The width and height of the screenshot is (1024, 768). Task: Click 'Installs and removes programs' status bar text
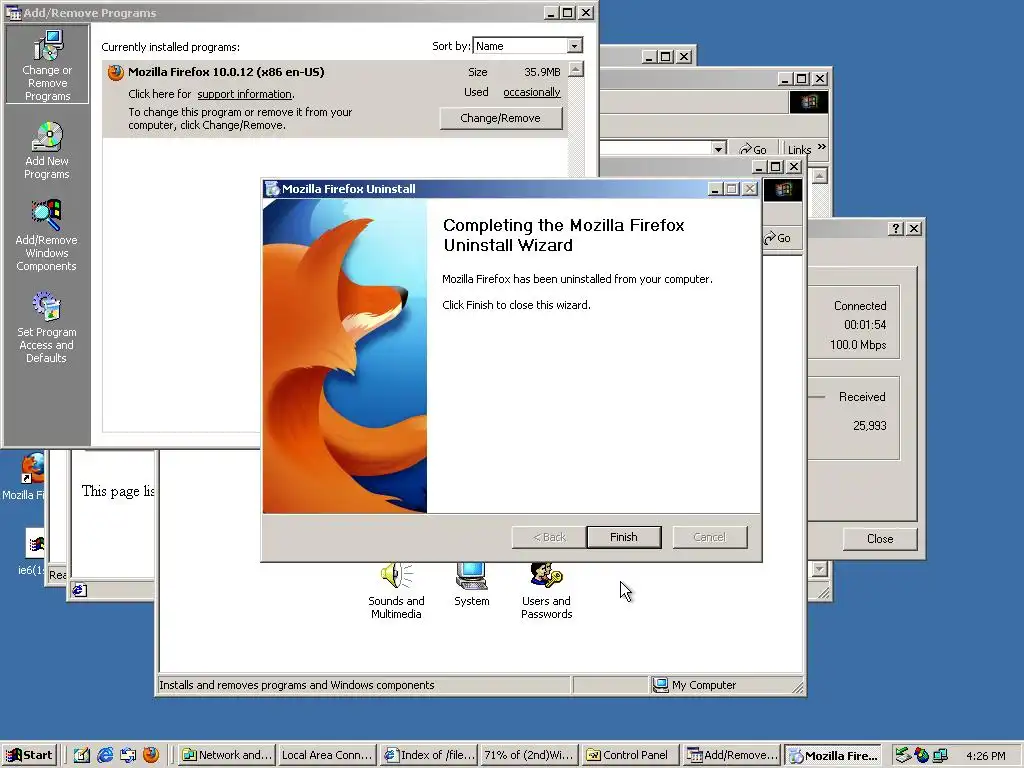pyautogui.click(x=296, y=685)
